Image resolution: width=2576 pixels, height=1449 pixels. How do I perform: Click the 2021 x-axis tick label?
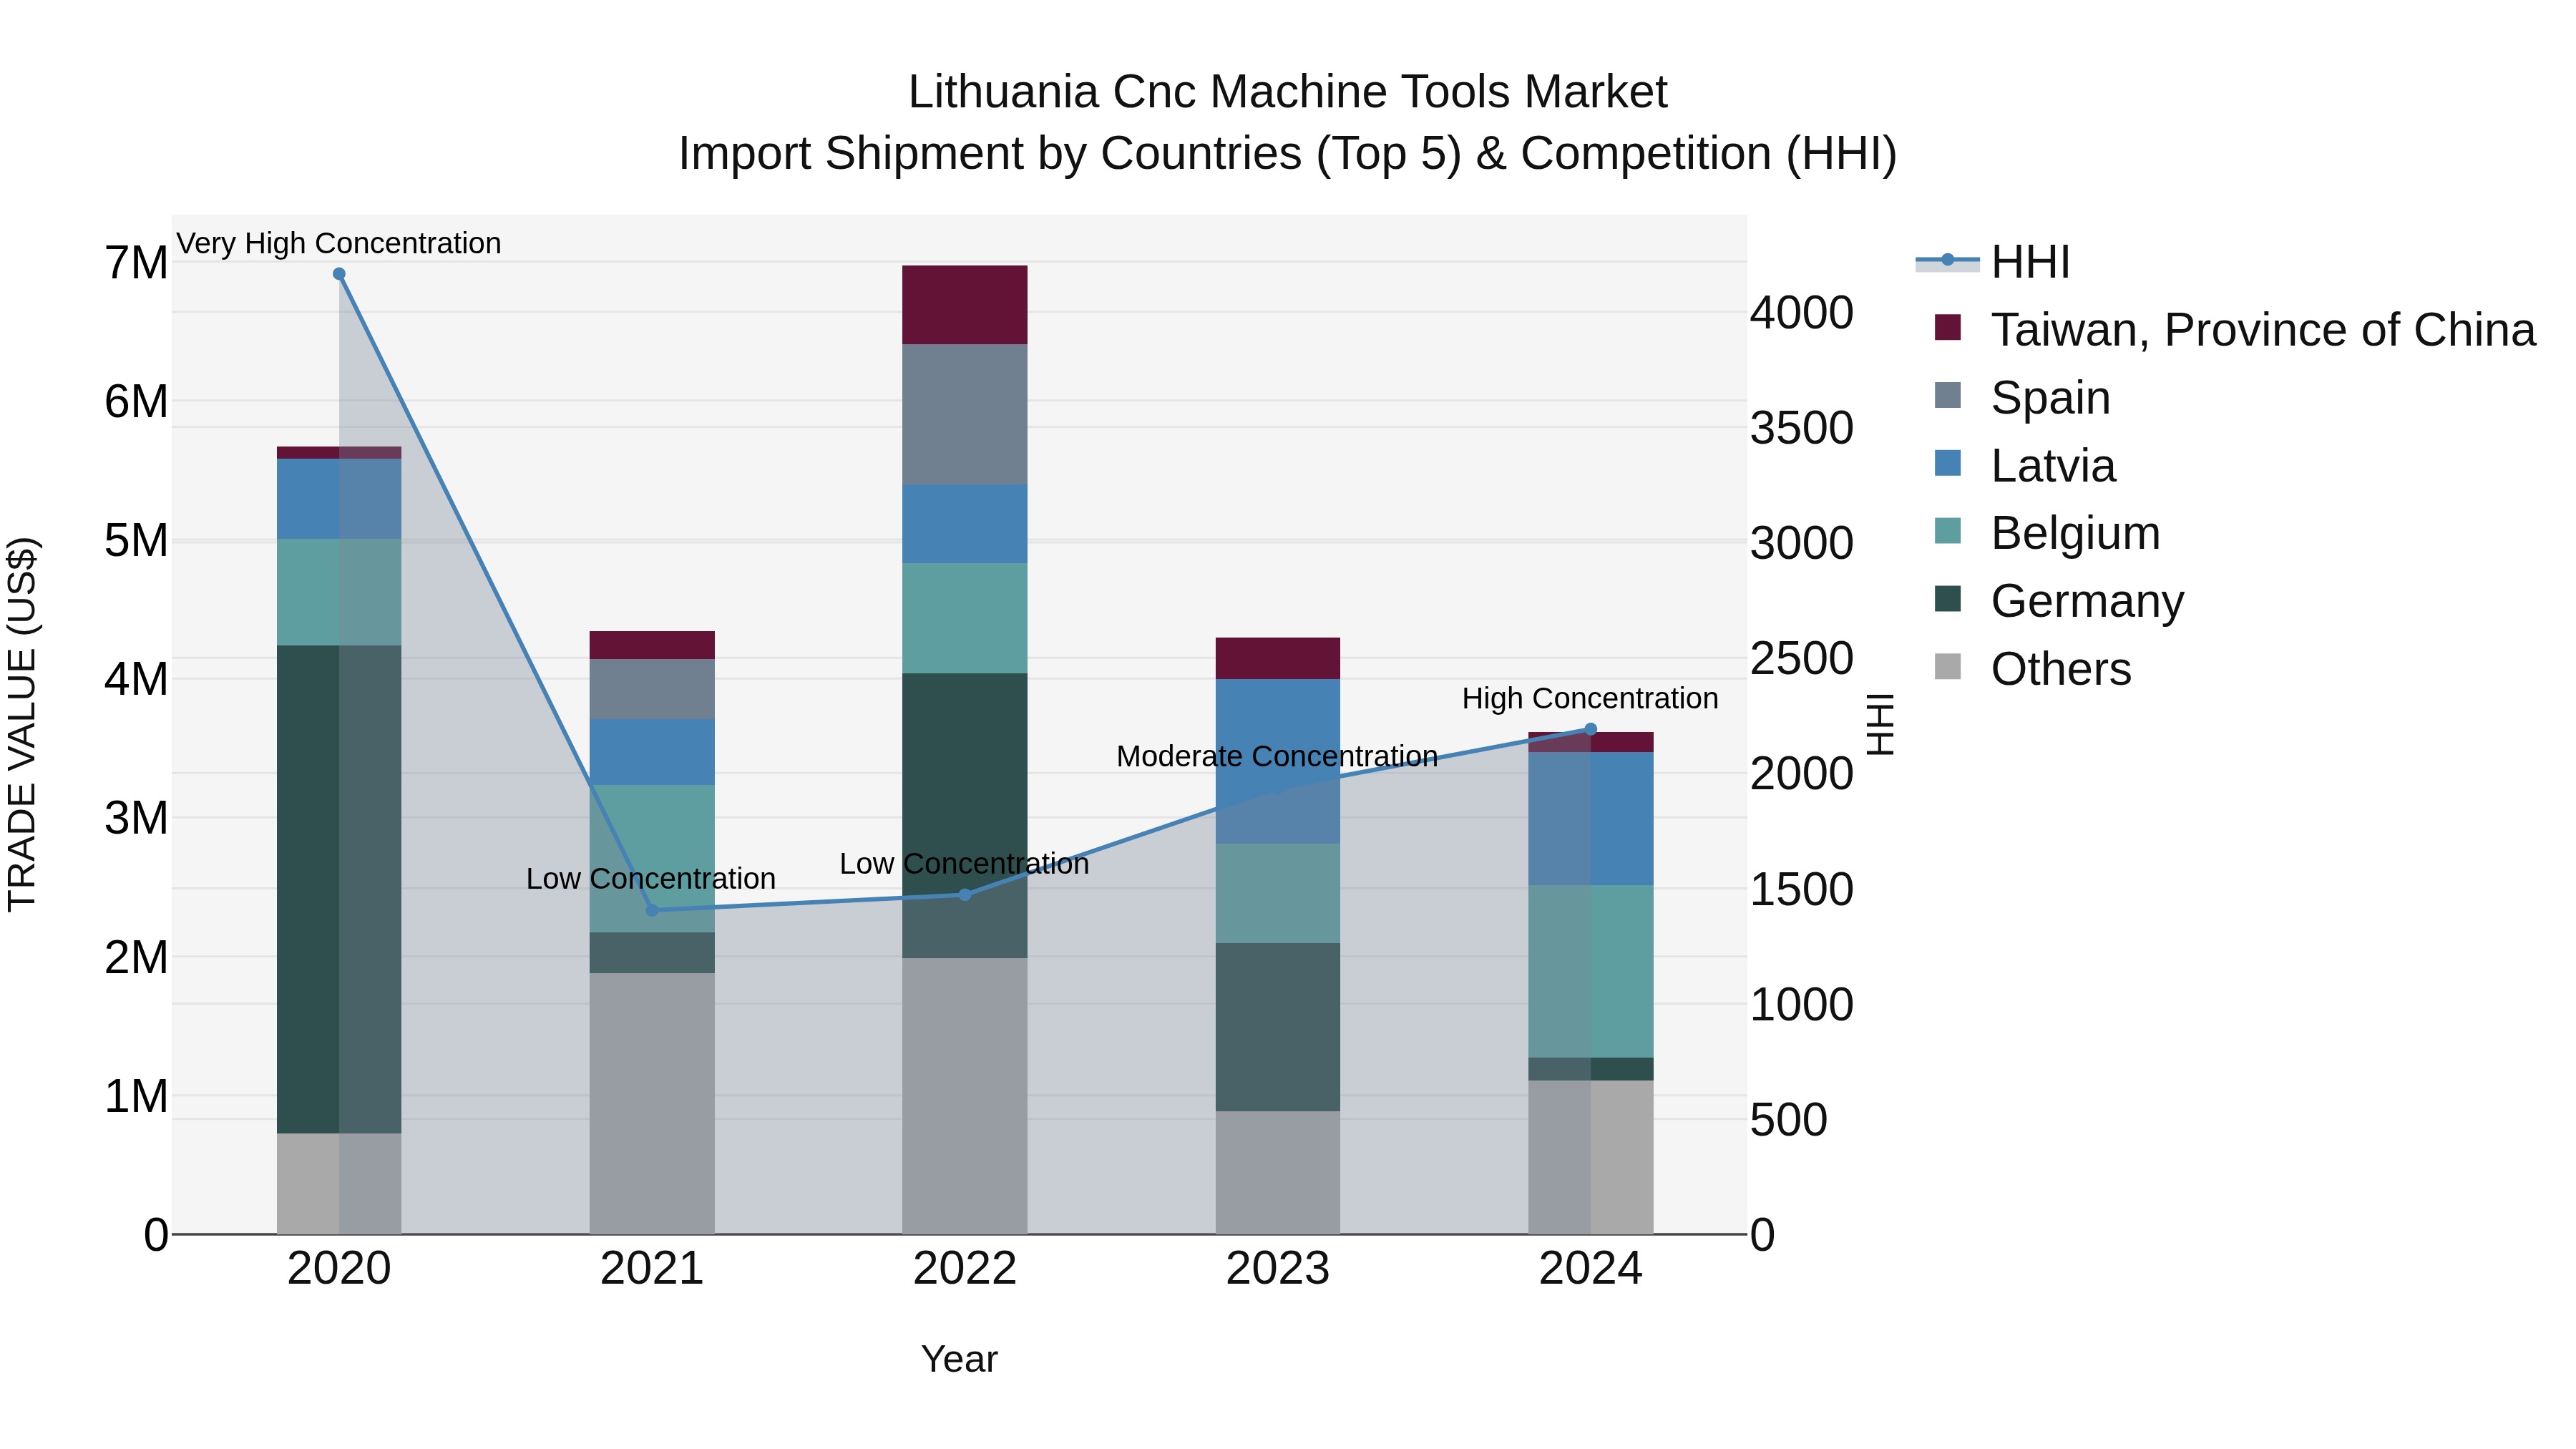pos(652,1269)
